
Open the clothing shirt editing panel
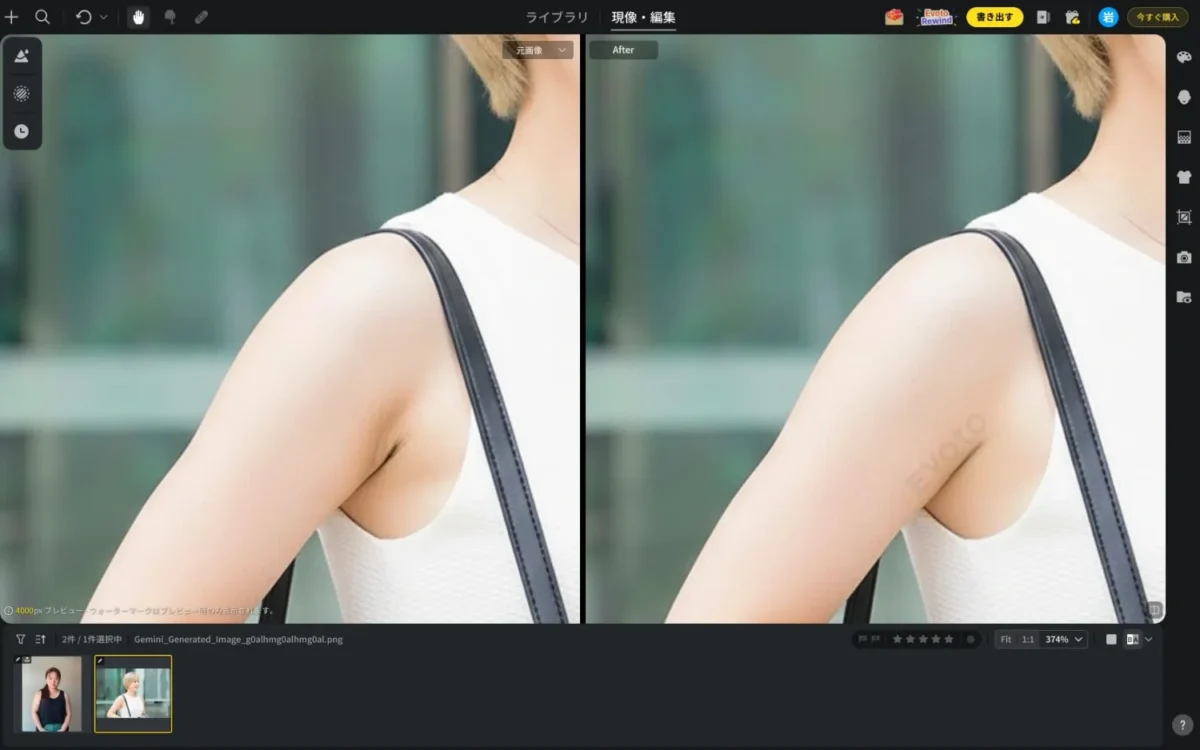[1184, 177]
